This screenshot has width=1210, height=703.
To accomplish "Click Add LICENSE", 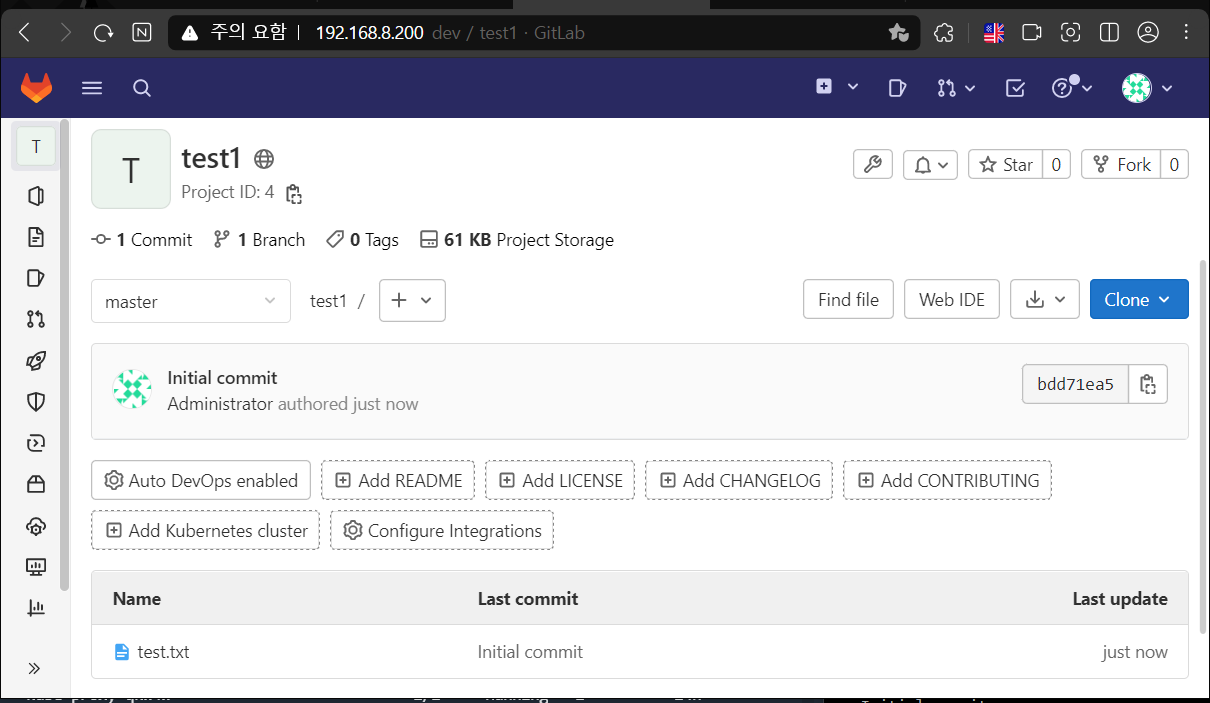I will click(x=560, y=480).
